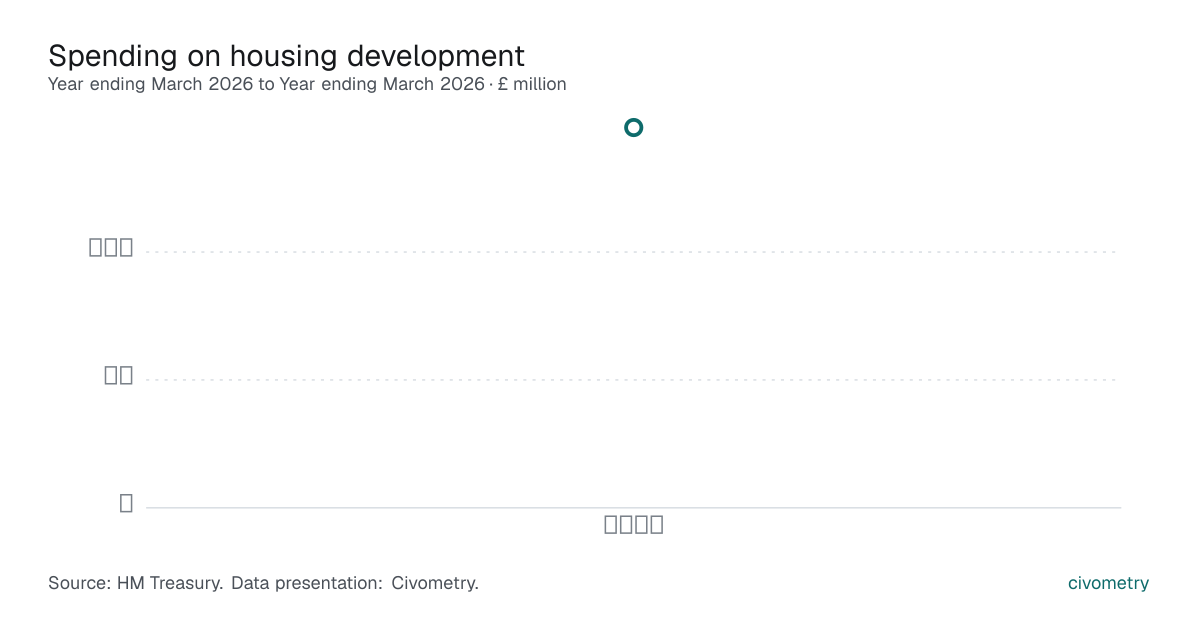Viewport: 1200px width, 630px height.
Task: Select the middle y-axis tick label
Action: [119, 375]
